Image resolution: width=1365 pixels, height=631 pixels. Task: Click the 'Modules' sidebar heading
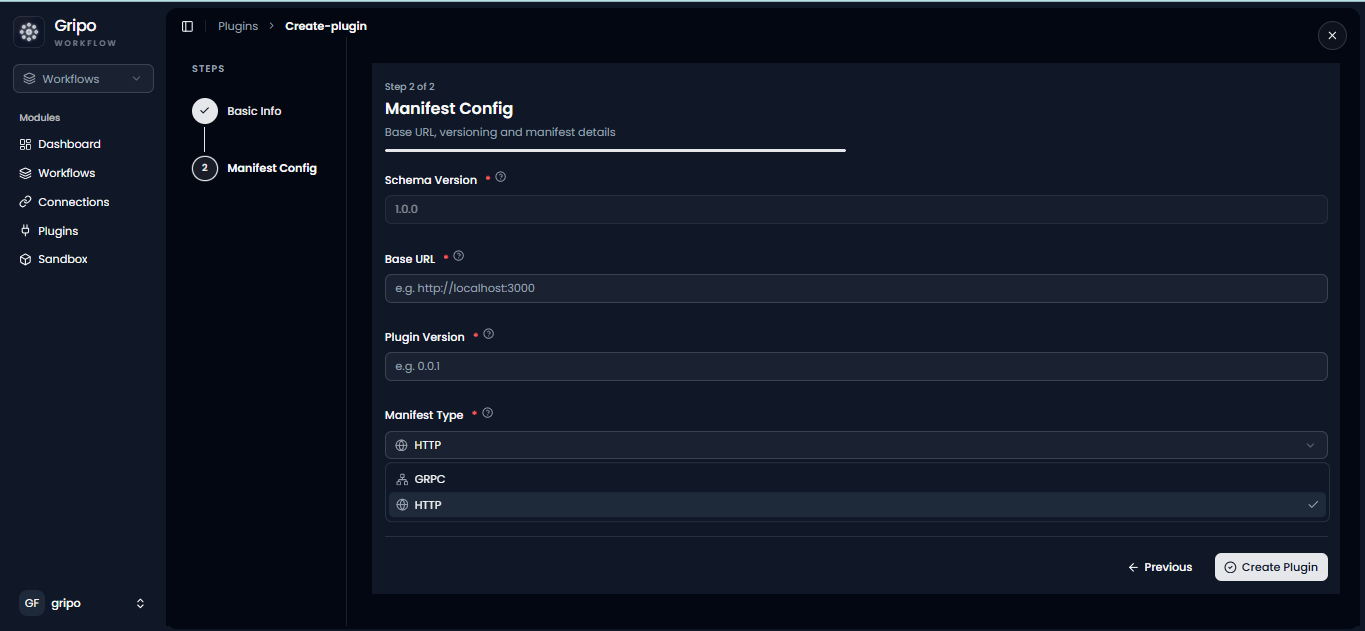click(x=40, y=118)
